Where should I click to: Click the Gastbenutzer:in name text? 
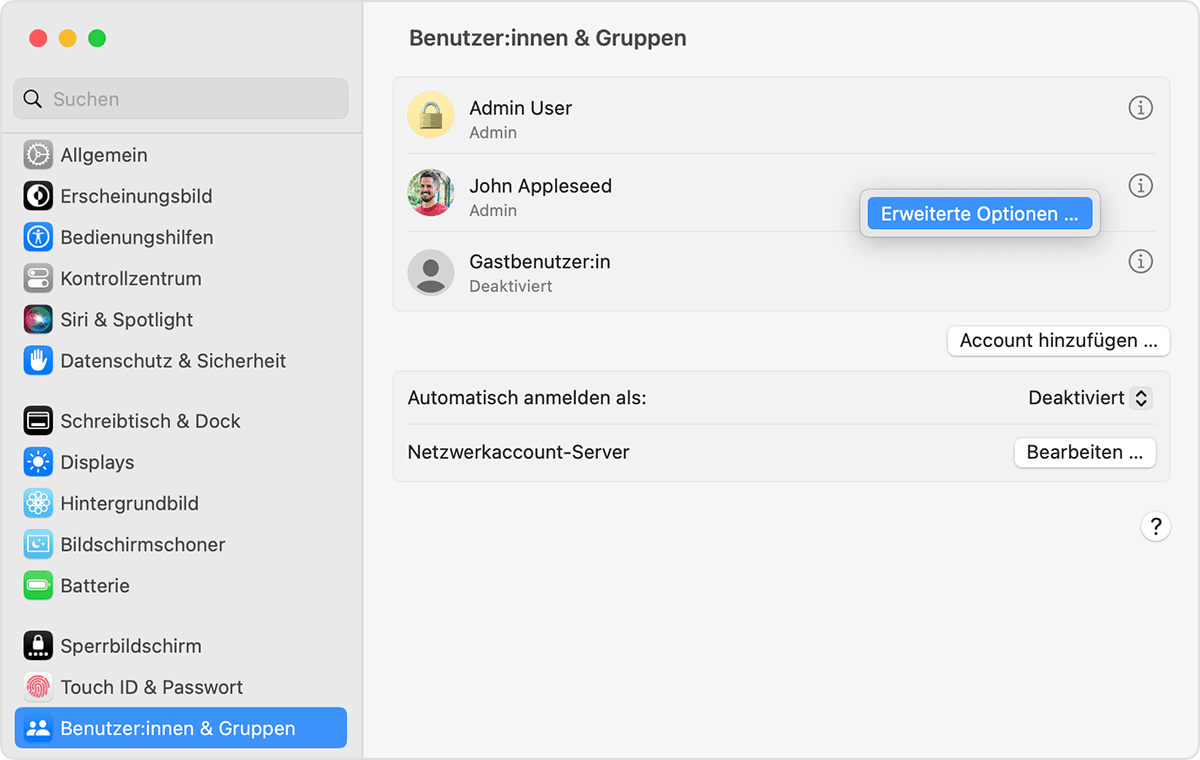tap(540, 261)
